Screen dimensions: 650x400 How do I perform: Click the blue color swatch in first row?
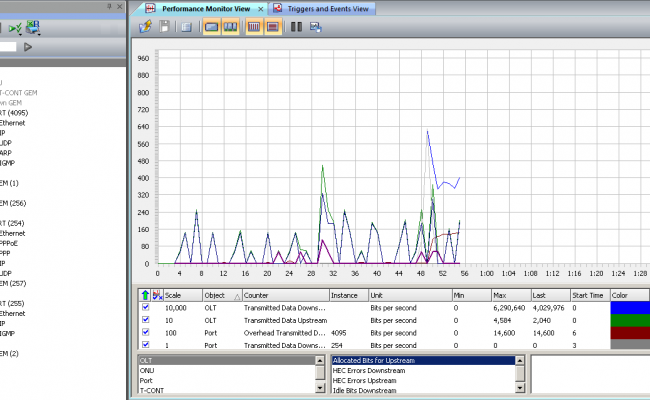pos(629,308)
